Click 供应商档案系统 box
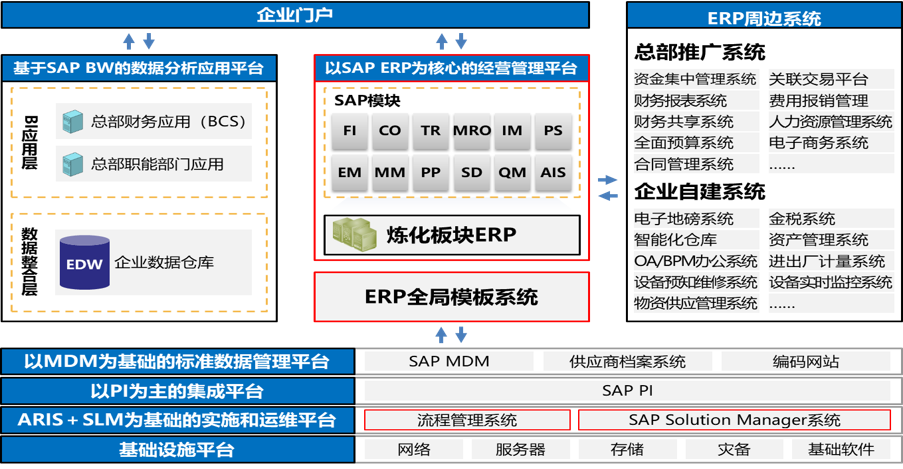This screenshot has height=469, width=903. pyautogui.click(x=628, y=361)
